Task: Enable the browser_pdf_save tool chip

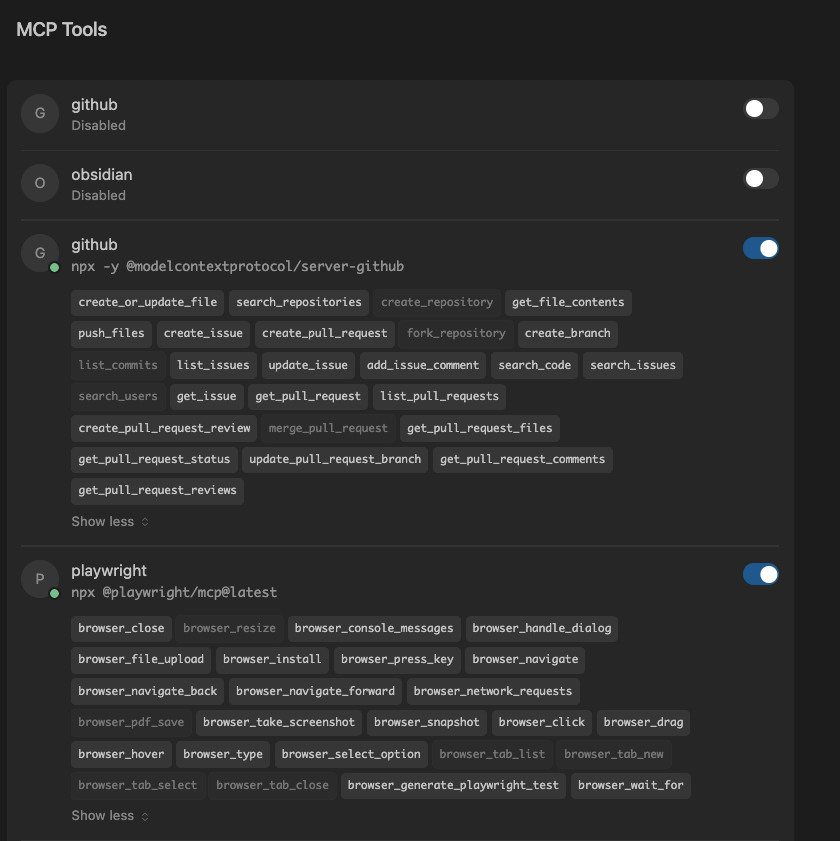Action: click(131, 722)
